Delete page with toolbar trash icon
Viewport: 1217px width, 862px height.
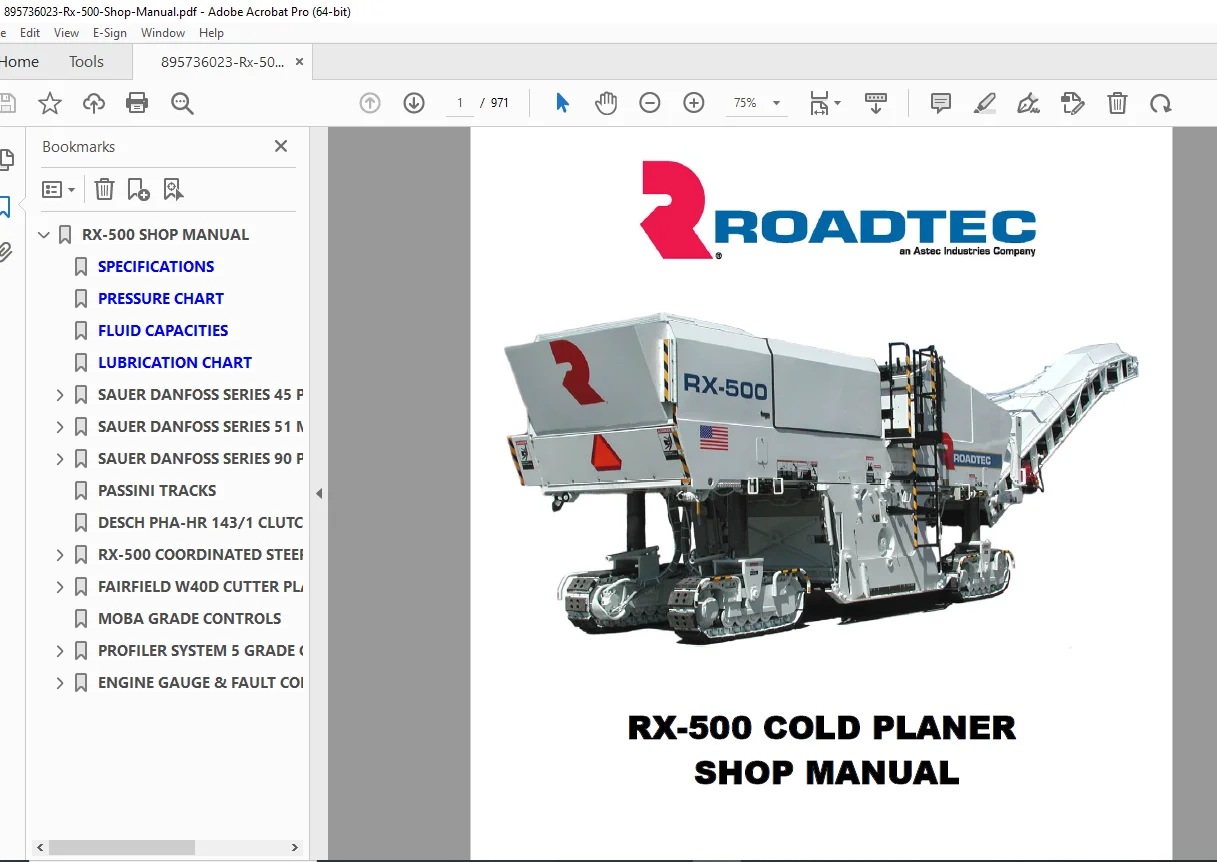click(x=1117, y=103)
